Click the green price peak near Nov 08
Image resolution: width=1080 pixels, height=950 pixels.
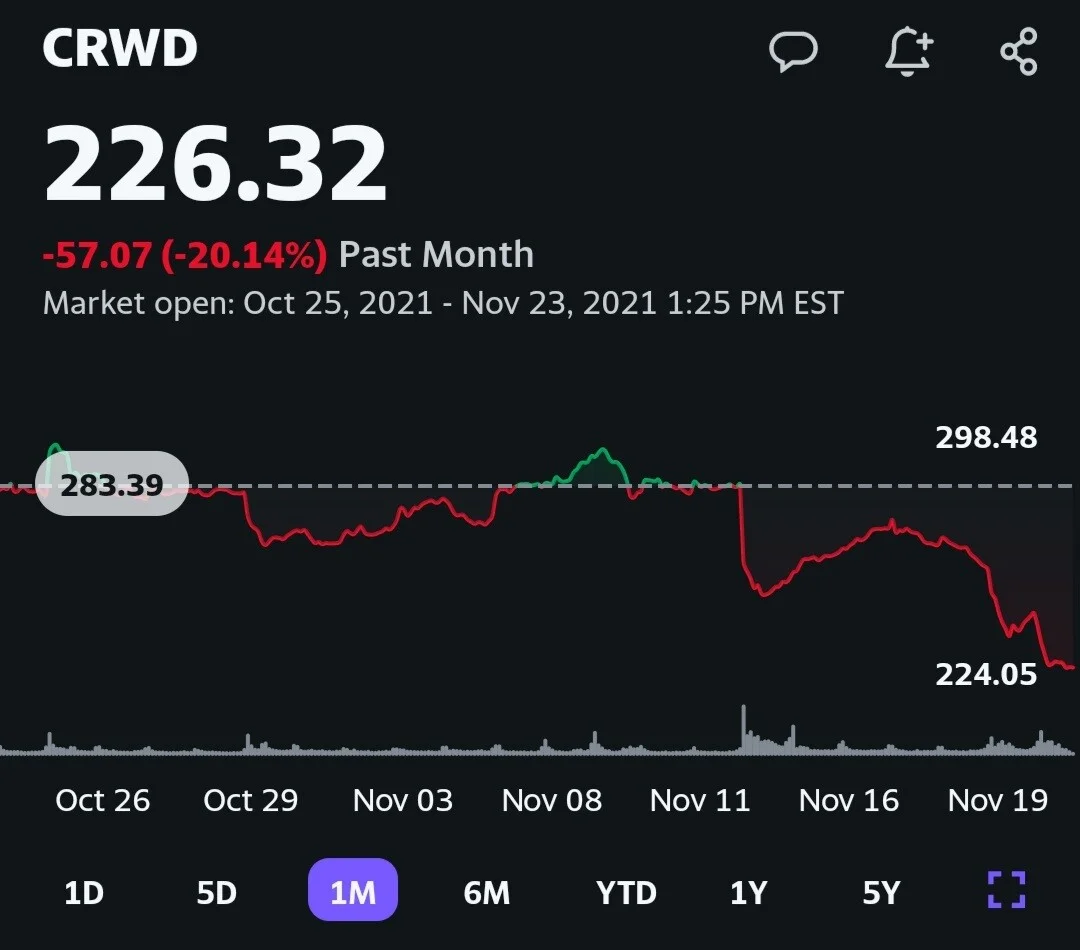pos(603,452)
